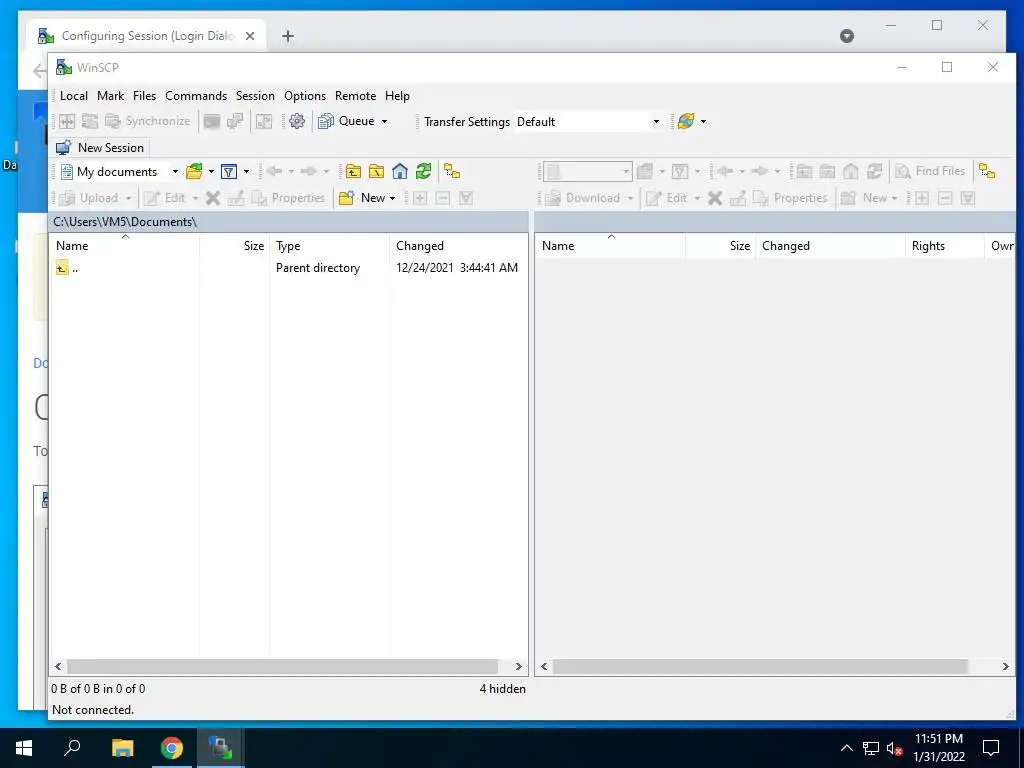
Task: Click local scrollbar right arrow
Action: click(519, 666)
